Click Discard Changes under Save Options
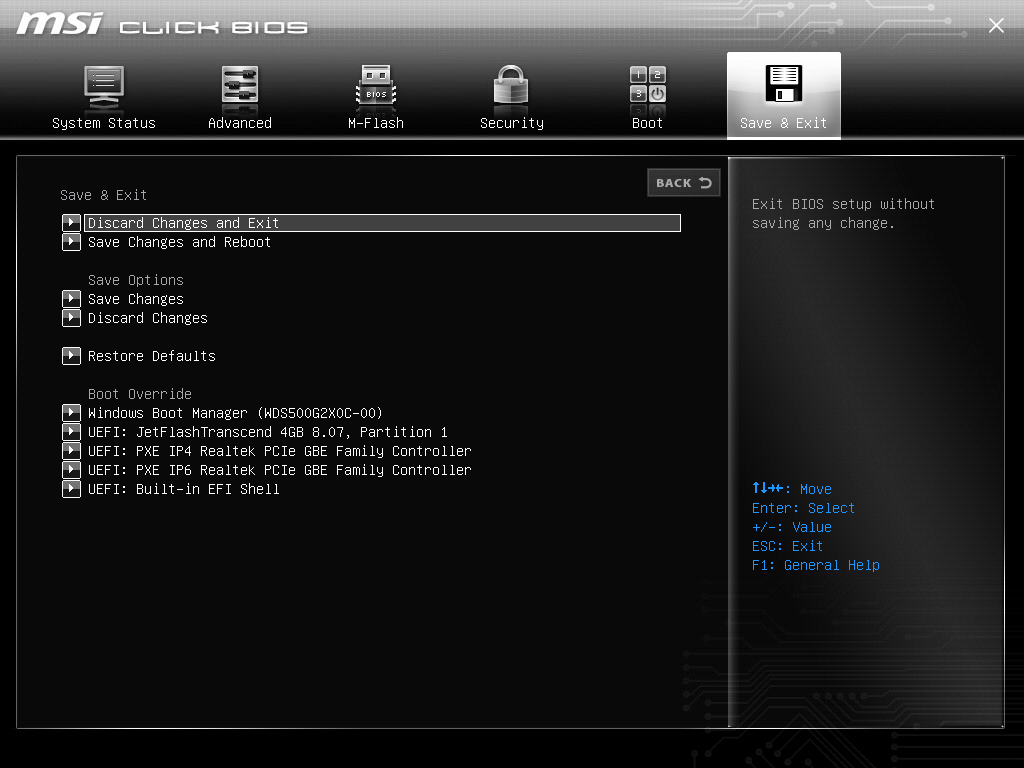This screenshot has width=1024, height=768. pyautogui.click(x=148, y=318)
